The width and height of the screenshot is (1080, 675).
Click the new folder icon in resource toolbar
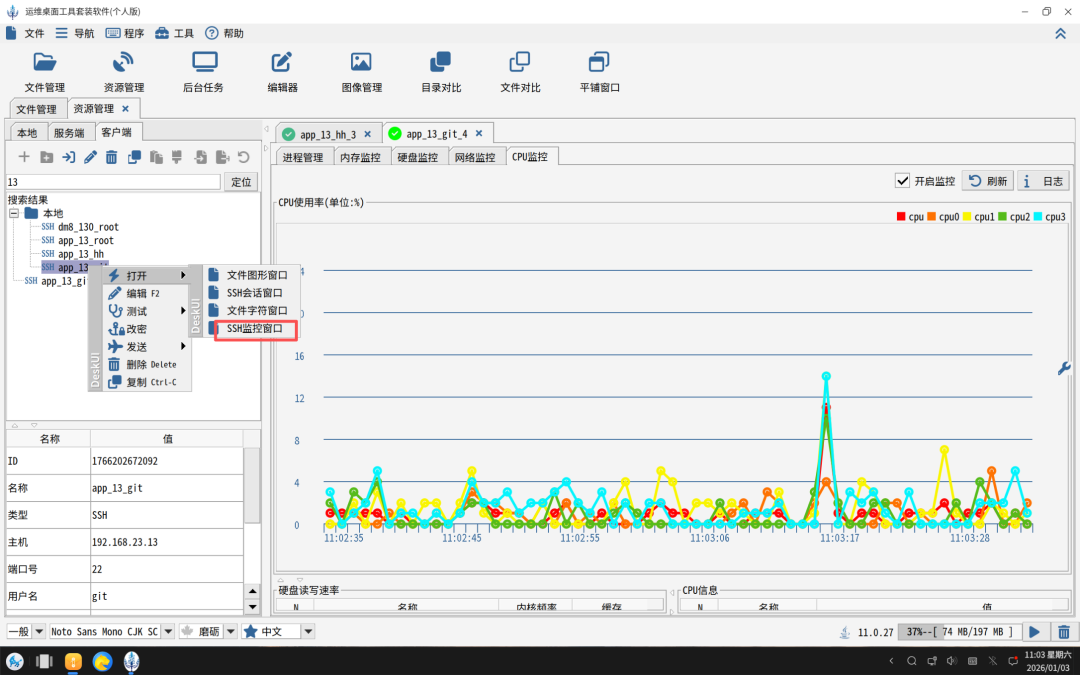click(x=46, y=157)
